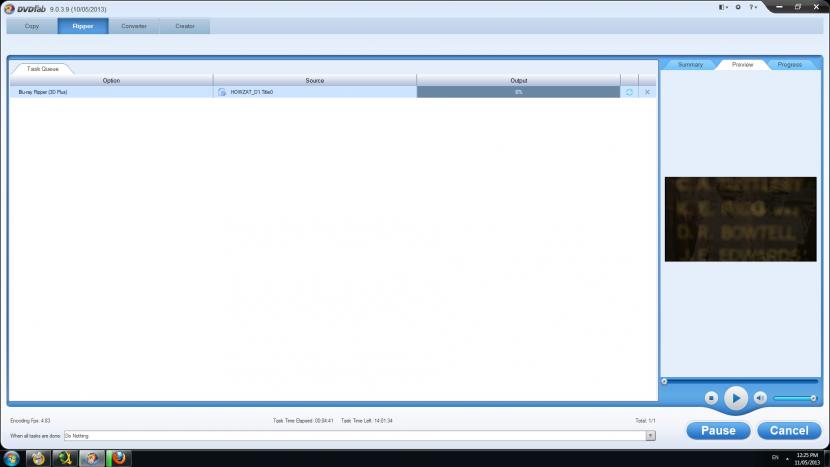
Task: Stop the preview playback
Action: [711, 398]
